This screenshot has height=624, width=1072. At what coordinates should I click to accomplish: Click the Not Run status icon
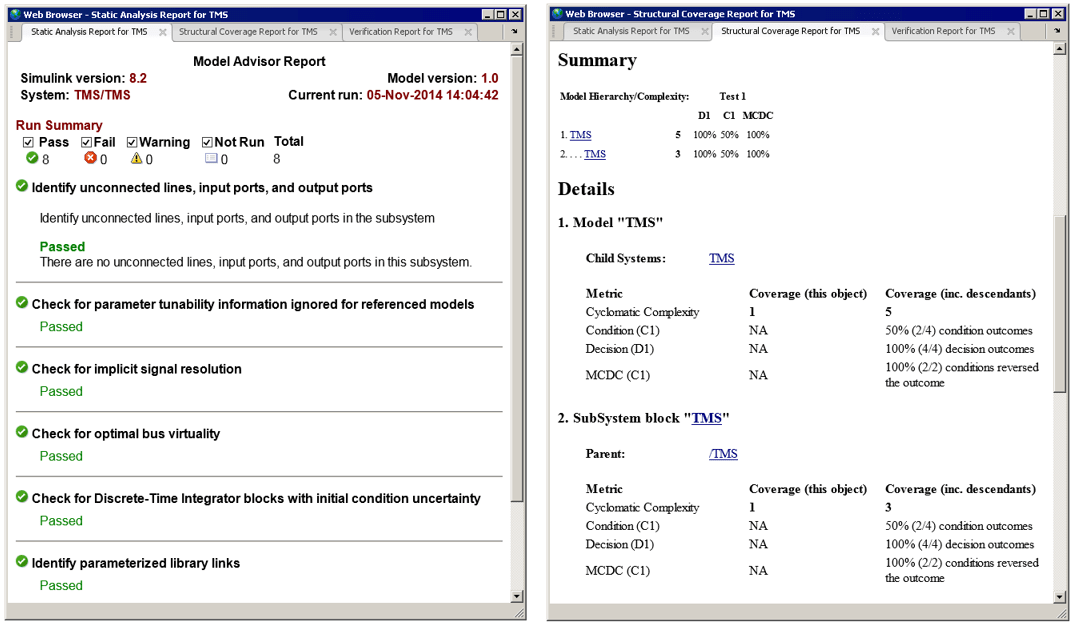coord(210,159)
